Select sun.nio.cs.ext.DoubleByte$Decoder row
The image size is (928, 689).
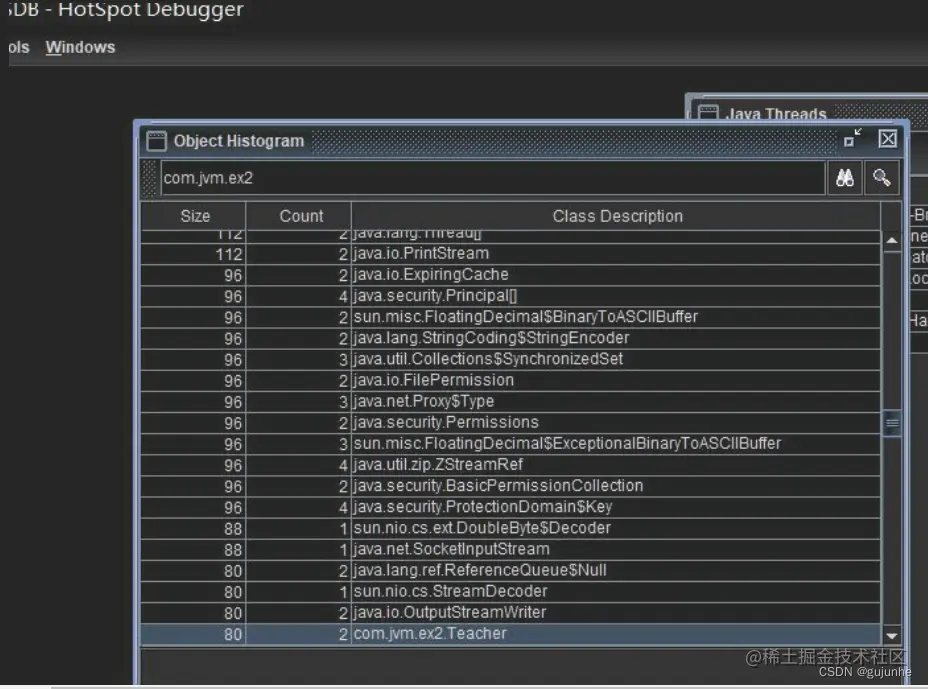pyautogui.click(x=511, y=528)
